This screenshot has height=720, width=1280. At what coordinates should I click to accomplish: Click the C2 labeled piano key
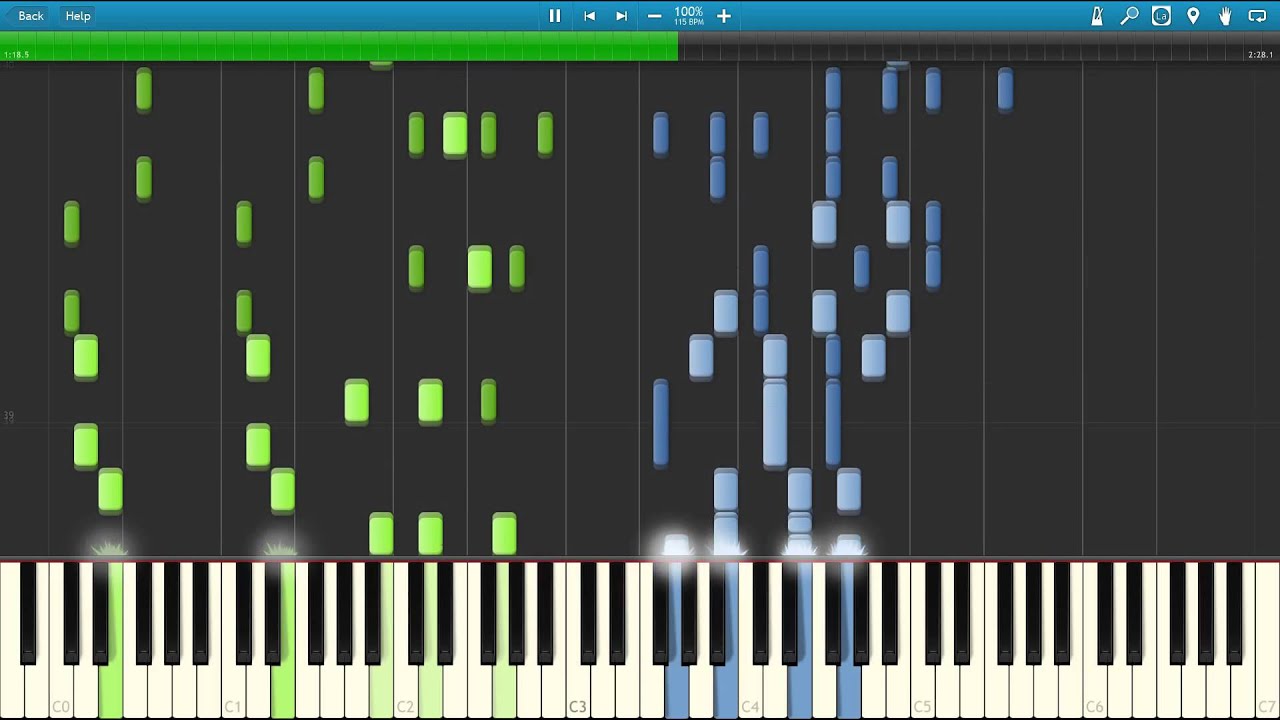tap(406, 690)
